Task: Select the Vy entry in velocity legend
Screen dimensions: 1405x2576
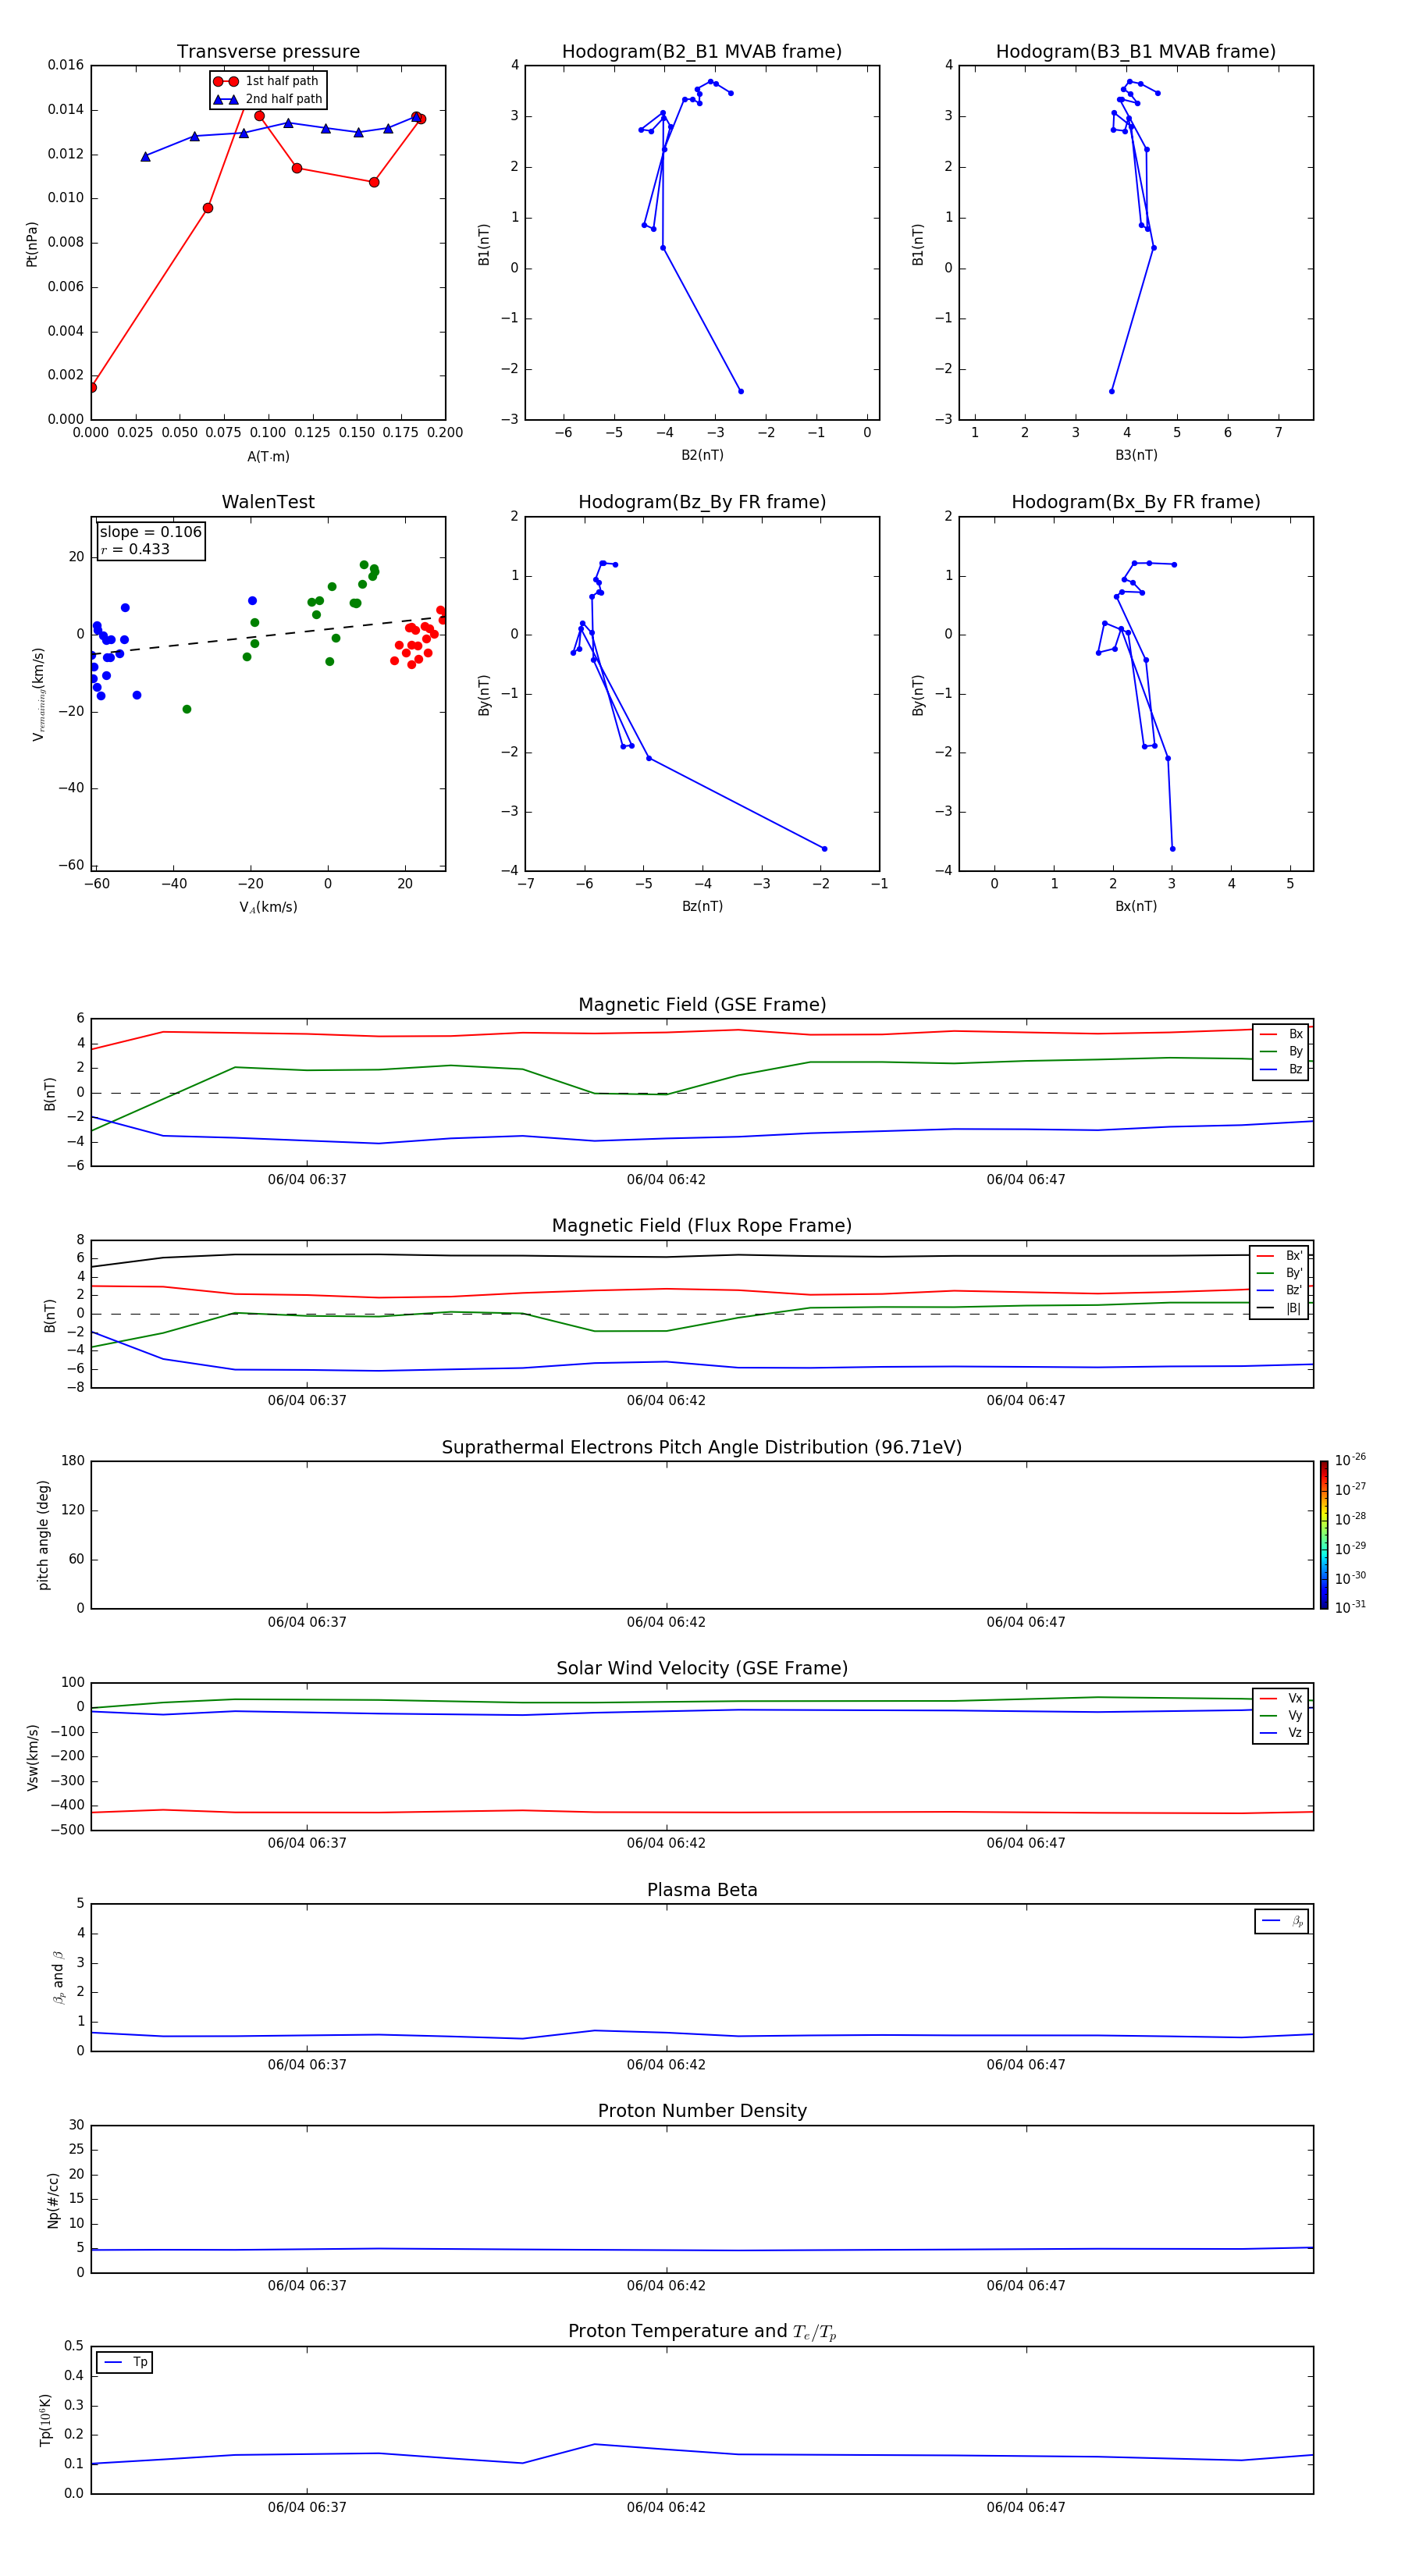Action: pyautogui.click(x=1281, y=1715)
